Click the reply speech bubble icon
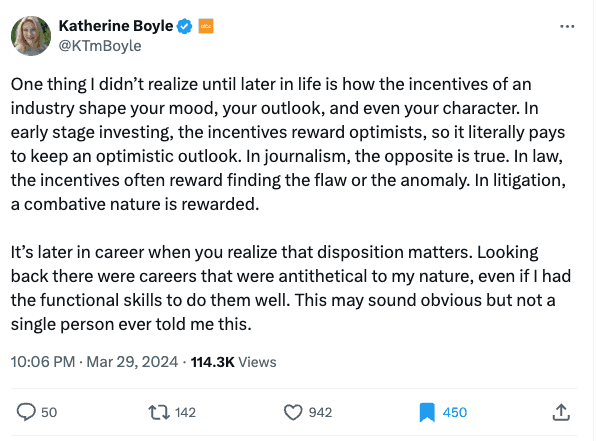 [x=26, y=412]
